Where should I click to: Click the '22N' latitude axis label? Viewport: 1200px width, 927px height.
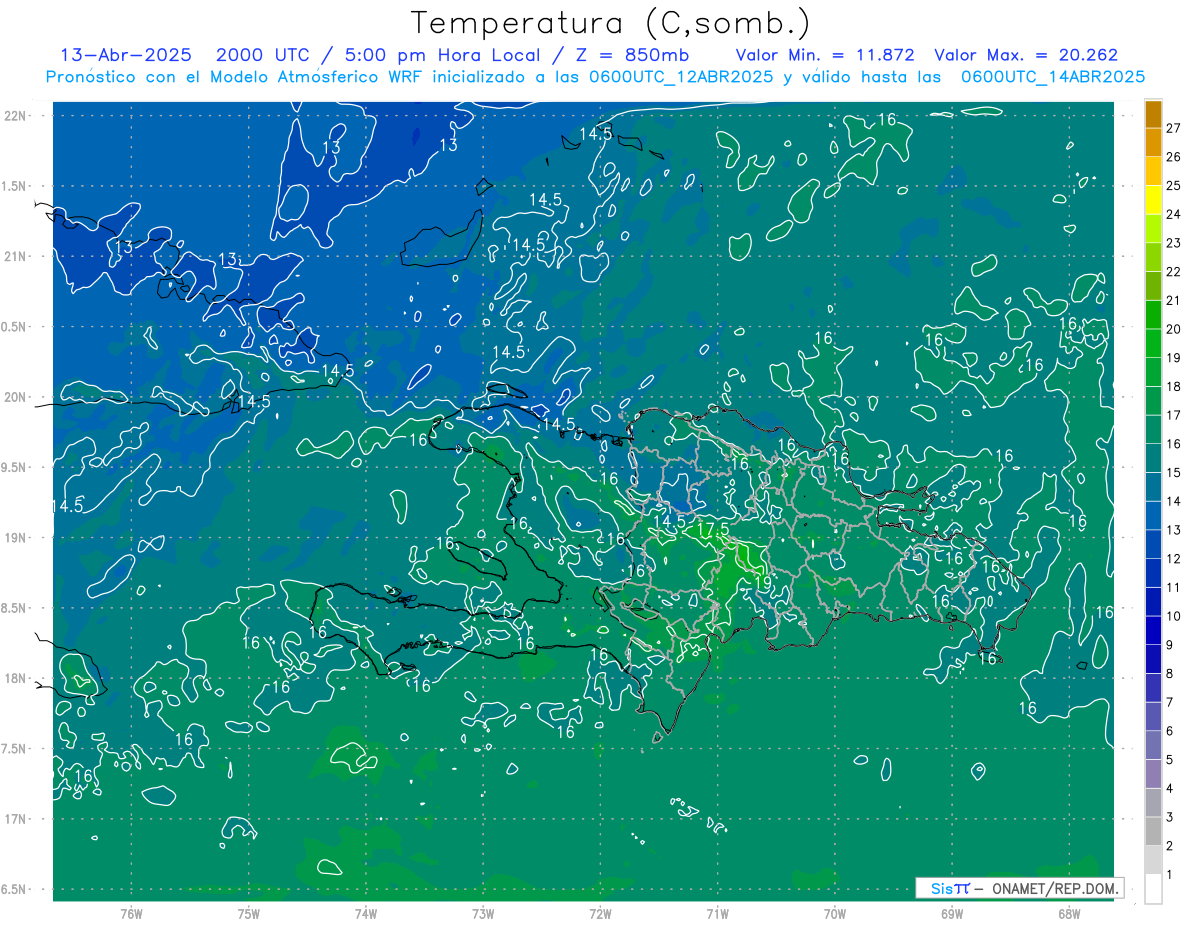pos(16,116)
